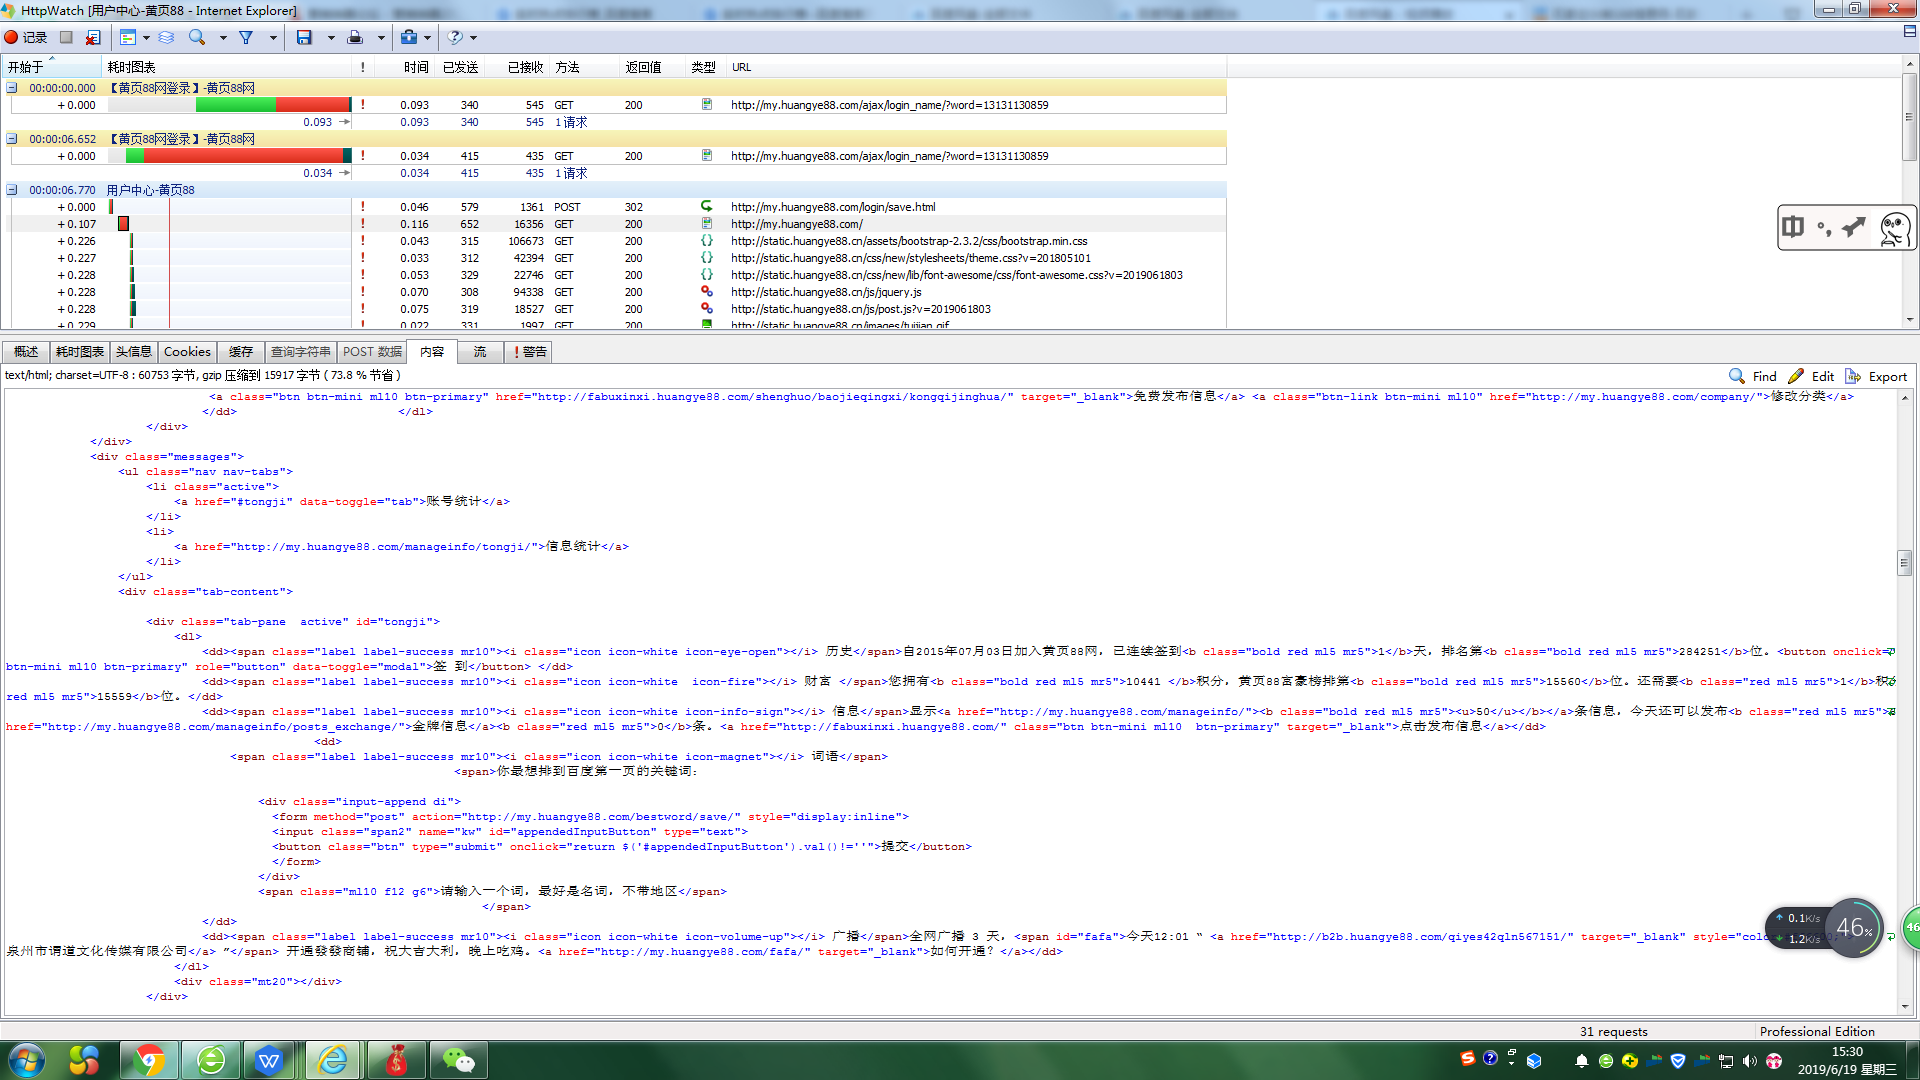1920x1080 pixels.
Task: Open WeChat from the Windows taskbar
Action: tap(458, 1060)
